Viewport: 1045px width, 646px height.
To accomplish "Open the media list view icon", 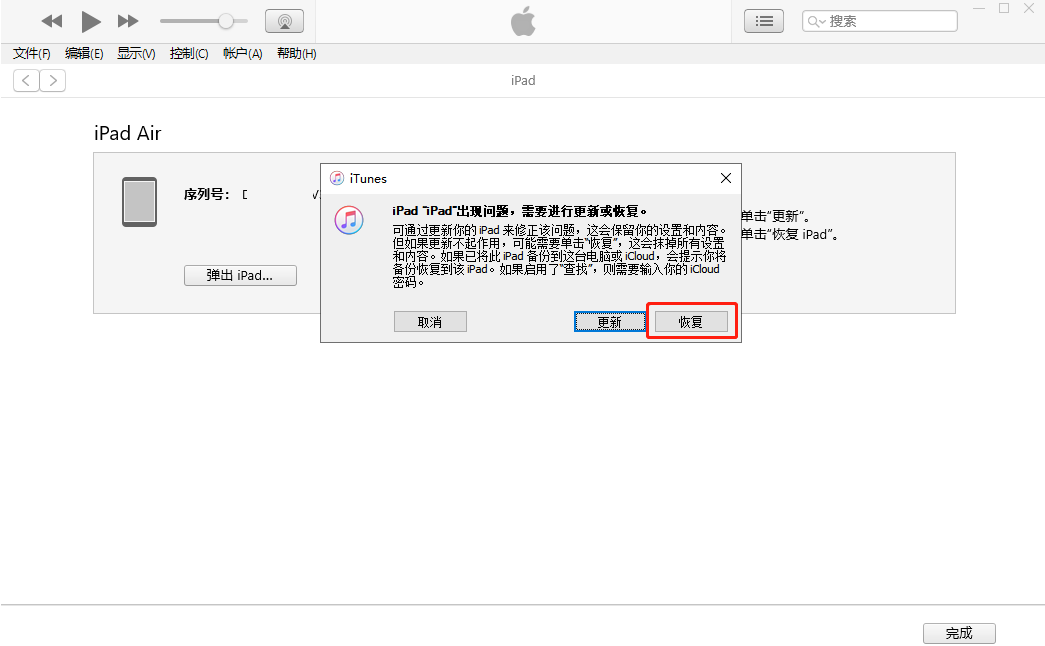I will tap(763, 20).
